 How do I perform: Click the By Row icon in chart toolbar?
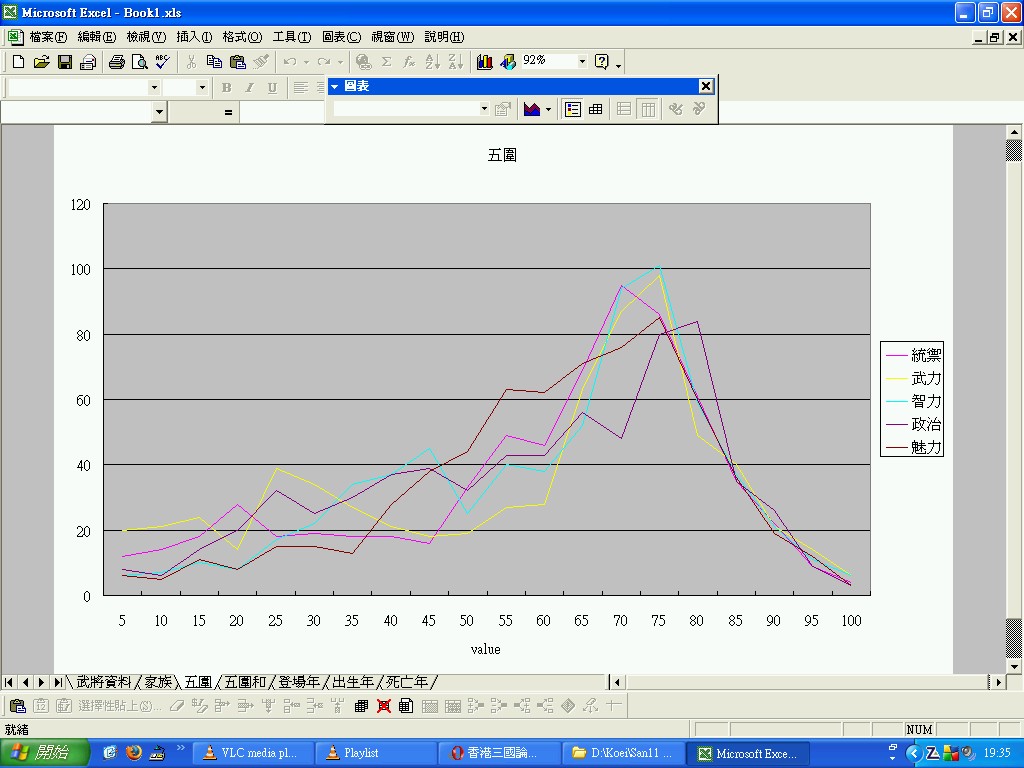[624, 110]
